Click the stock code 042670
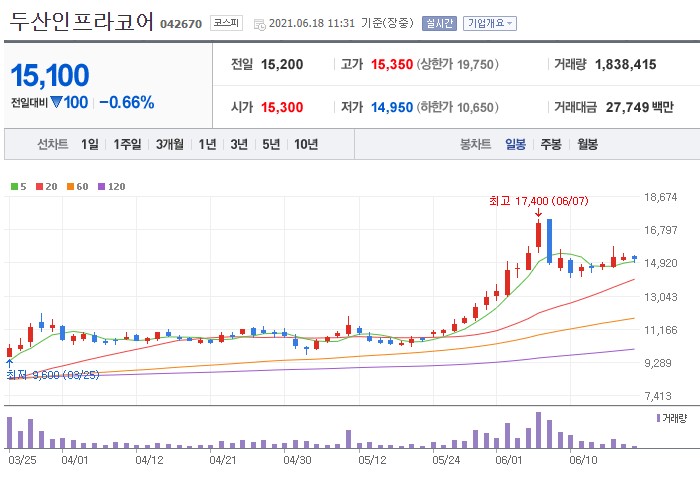Viewport: 700px width, 481px height. pos(181,24)
